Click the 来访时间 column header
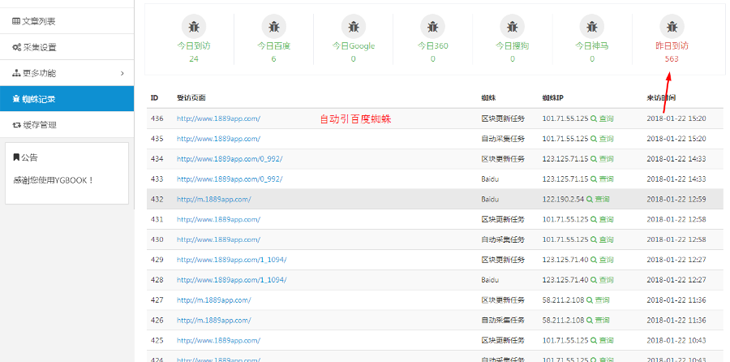The height and width of the screenshot is (362, 730). tap(661, 98)
